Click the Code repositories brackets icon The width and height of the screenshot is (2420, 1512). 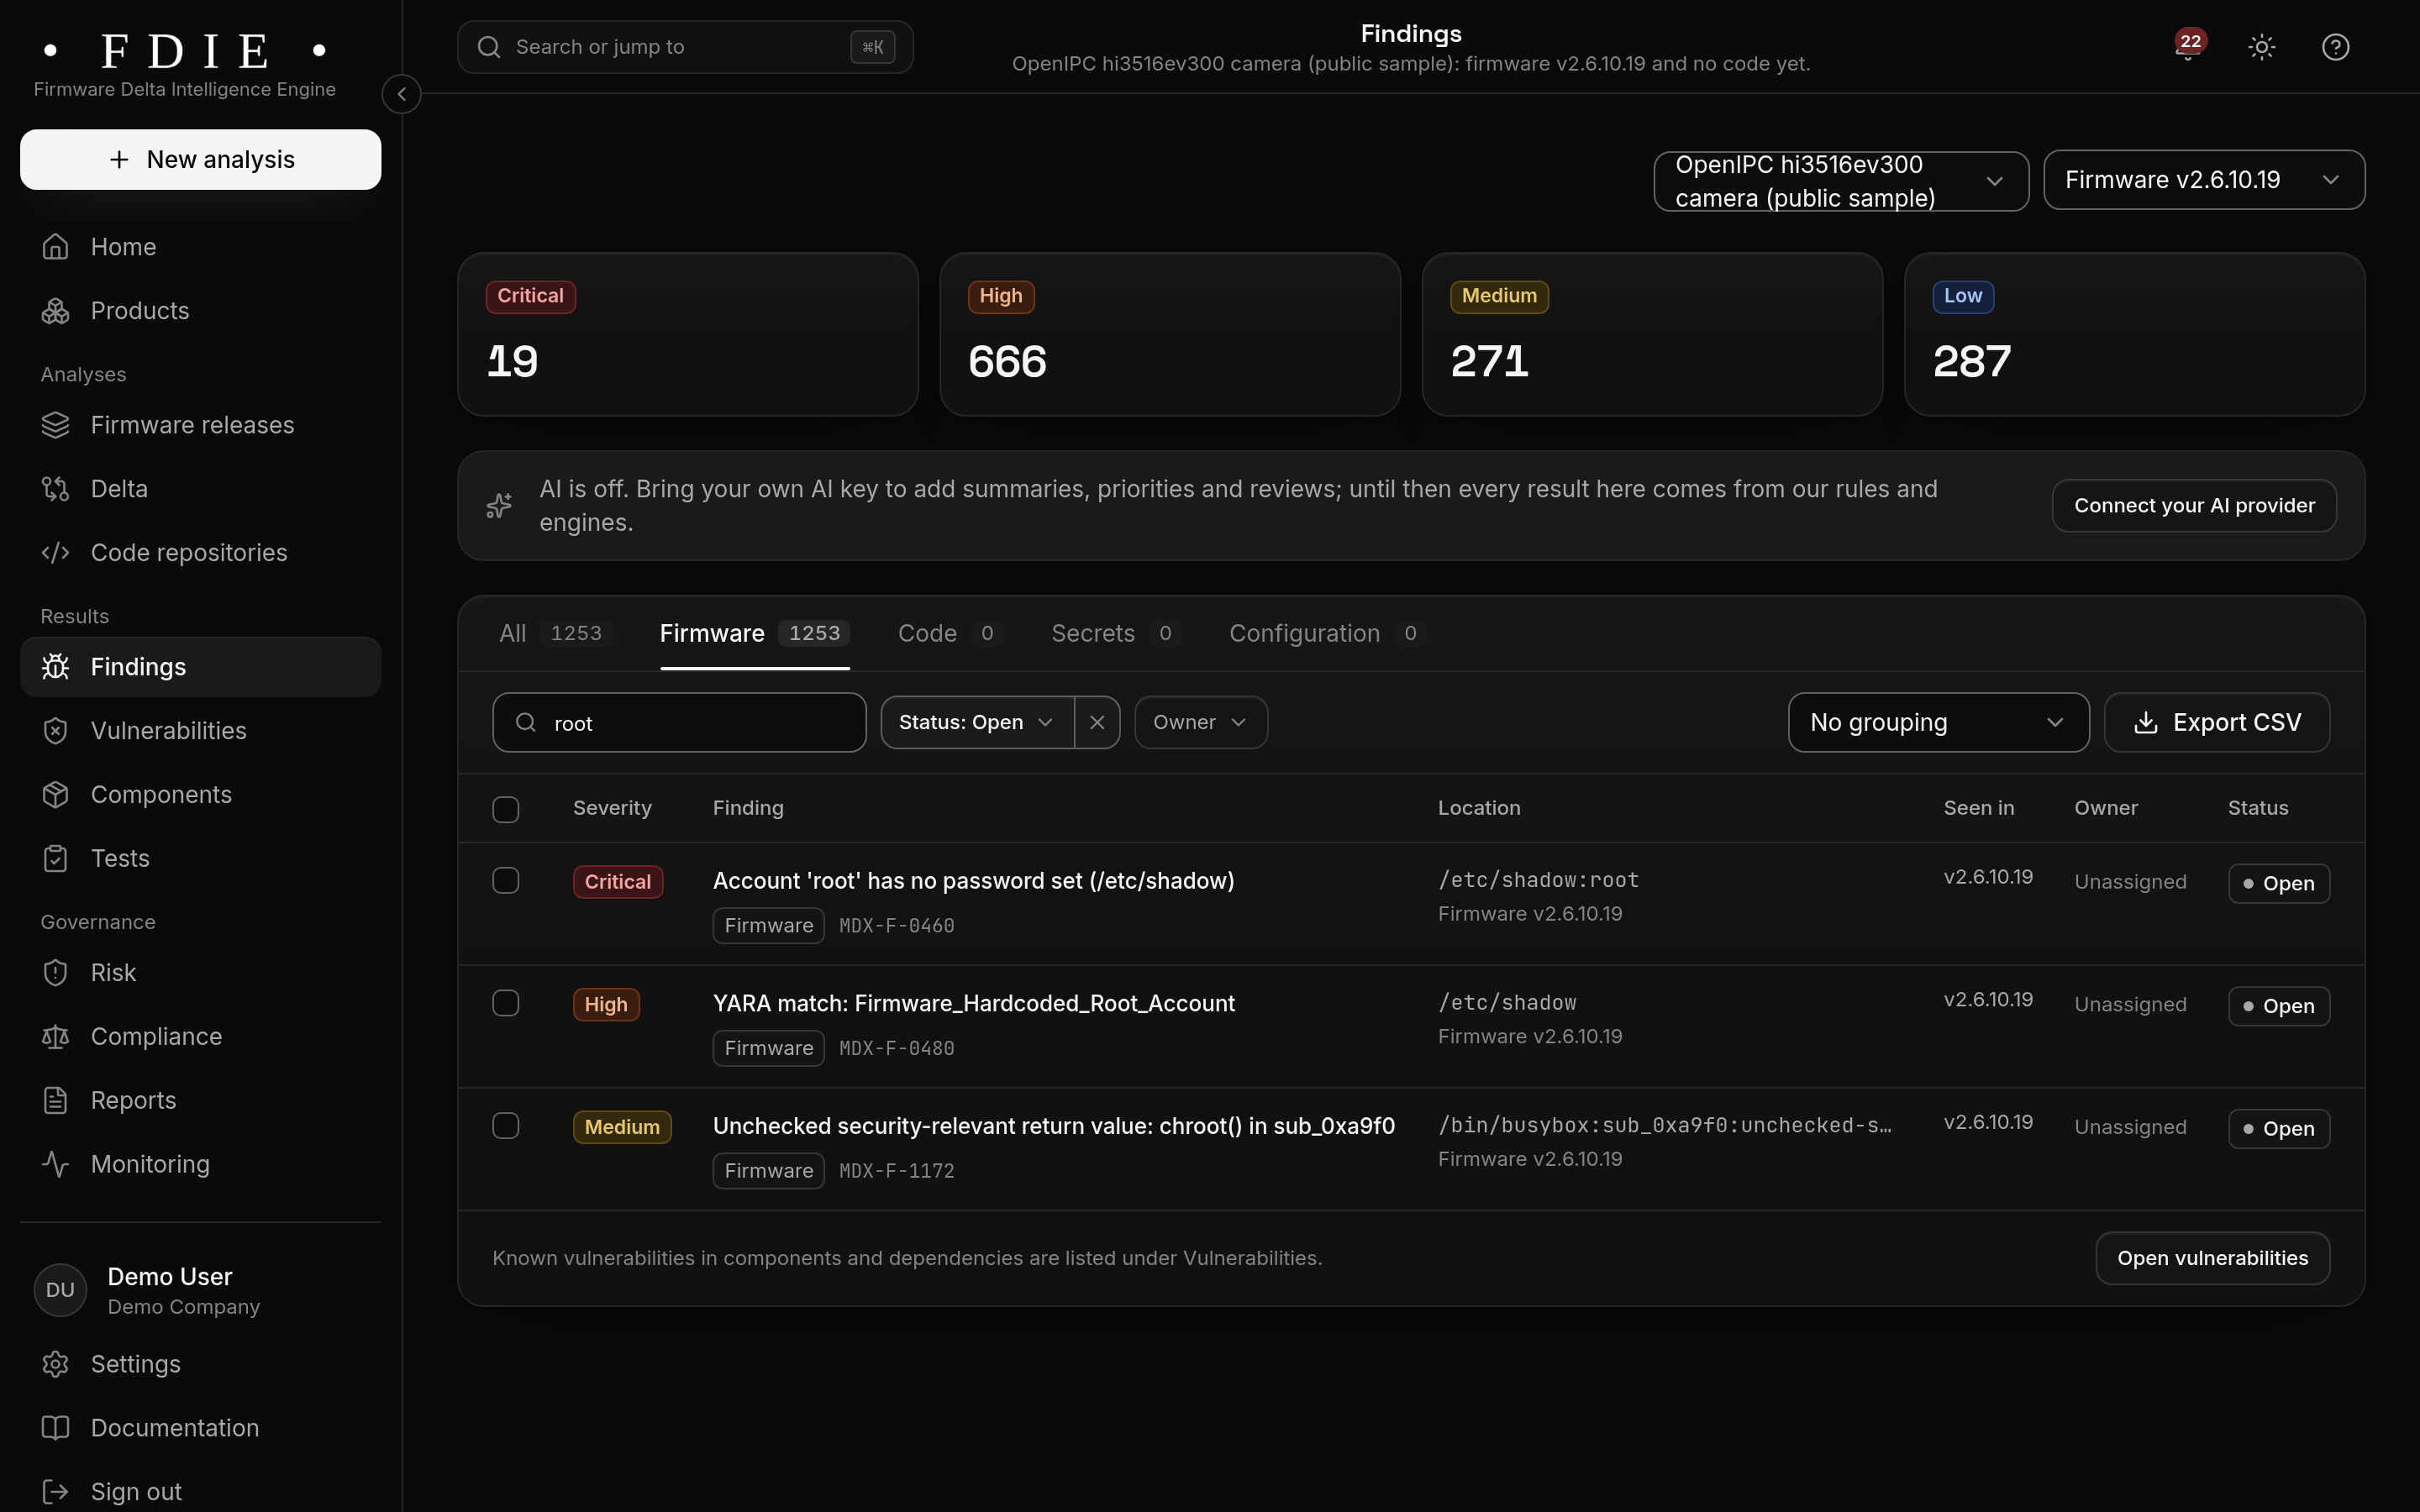[x=56, y=553]
